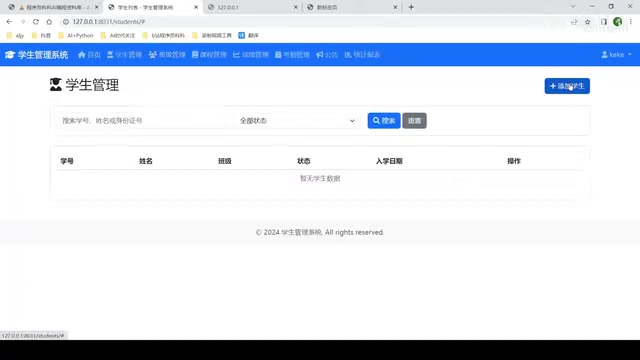Click the 2024 copyright footer text
Viewport: 640px width, 360px height.
(320, 232)
